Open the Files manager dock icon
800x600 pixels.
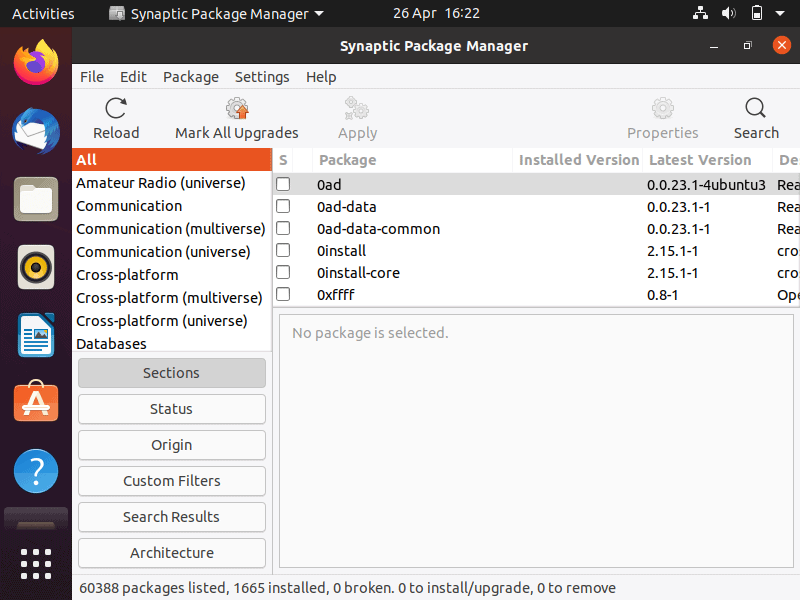point(36,199)
